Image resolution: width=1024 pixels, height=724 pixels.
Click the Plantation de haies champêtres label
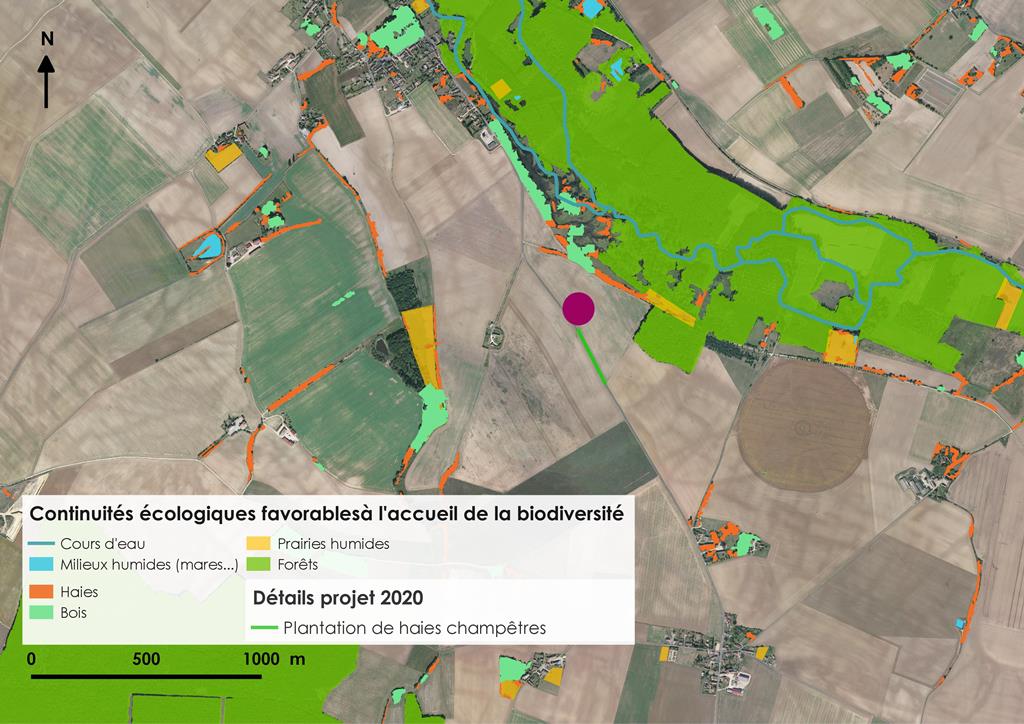pyautogui.click(x=416, y=629)
